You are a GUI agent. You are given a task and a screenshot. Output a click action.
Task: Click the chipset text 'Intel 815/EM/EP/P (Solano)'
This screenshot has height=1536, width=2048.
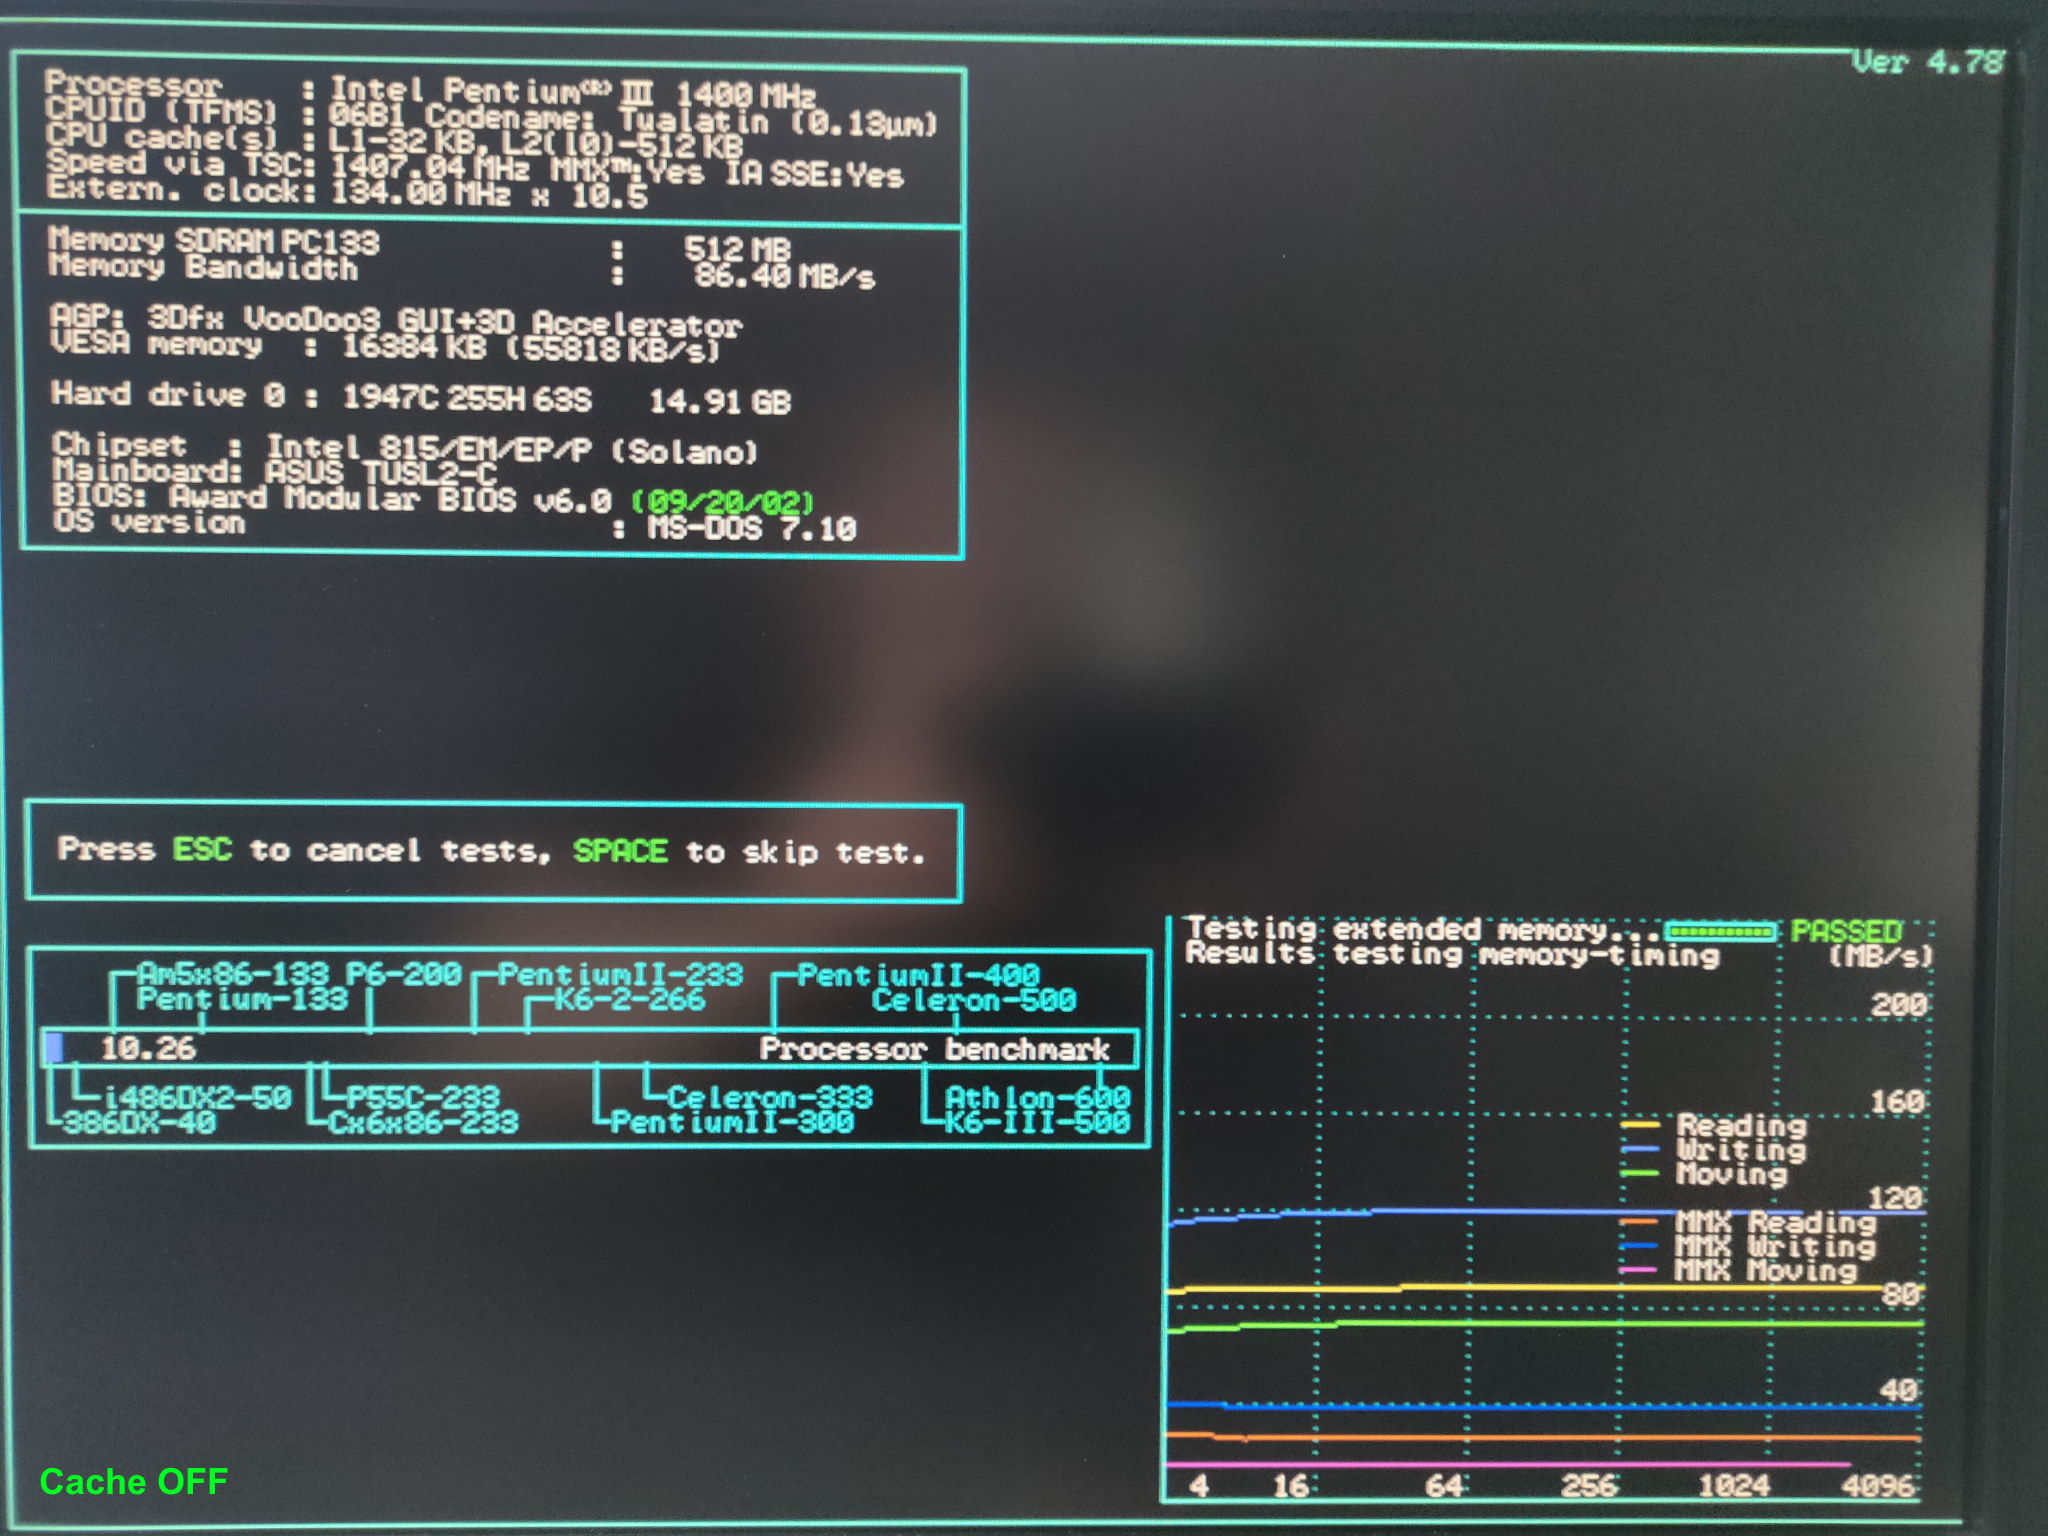(x=512, y=449)
